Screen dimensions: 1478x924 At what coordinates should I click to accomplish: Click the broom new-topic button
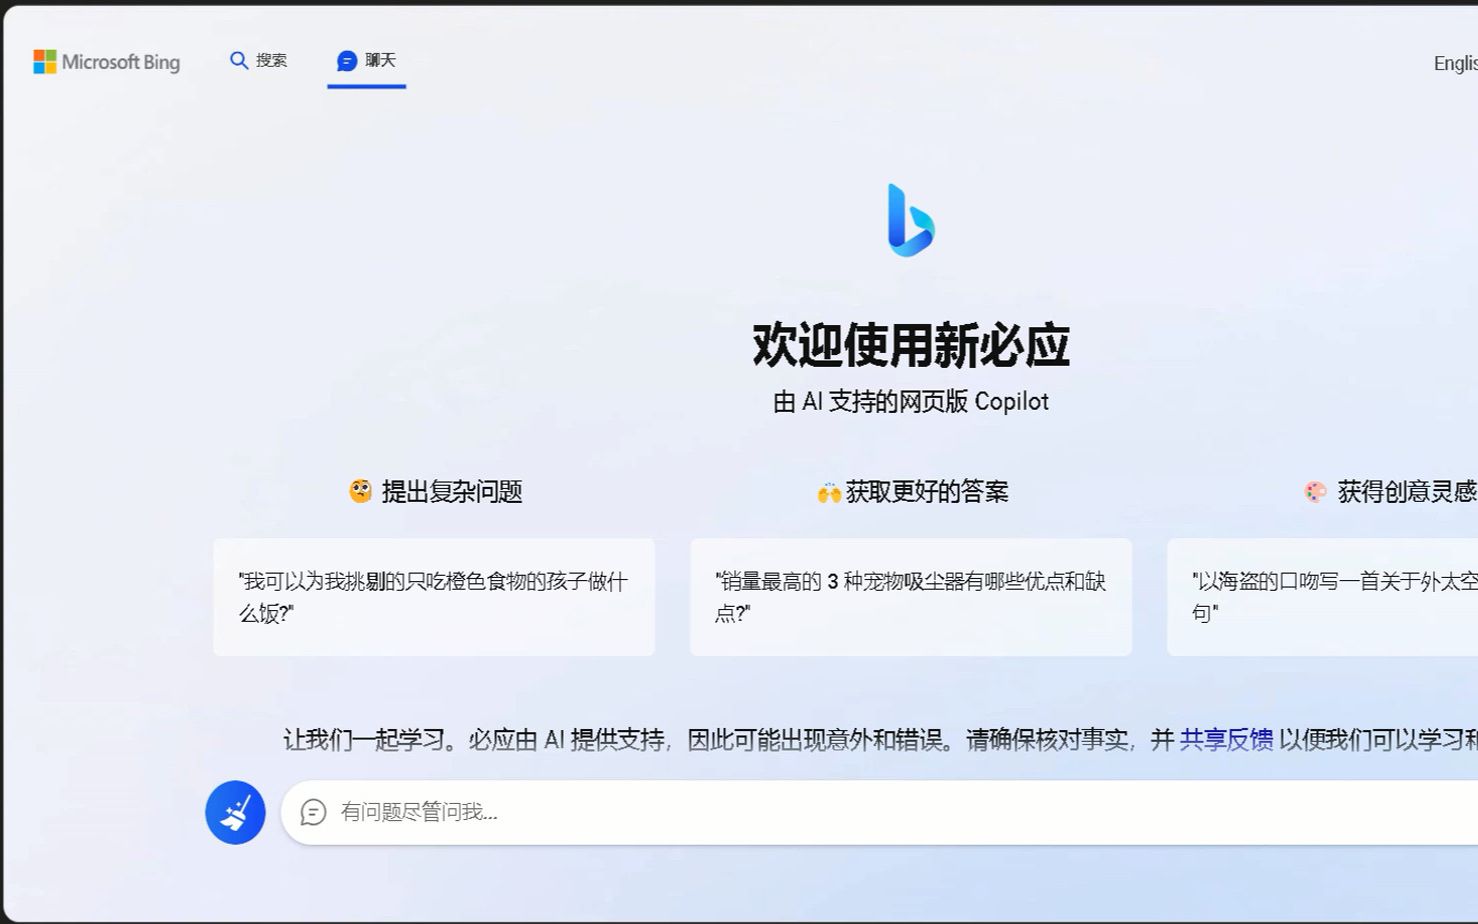pyautogui.click(x=235, y=812)
